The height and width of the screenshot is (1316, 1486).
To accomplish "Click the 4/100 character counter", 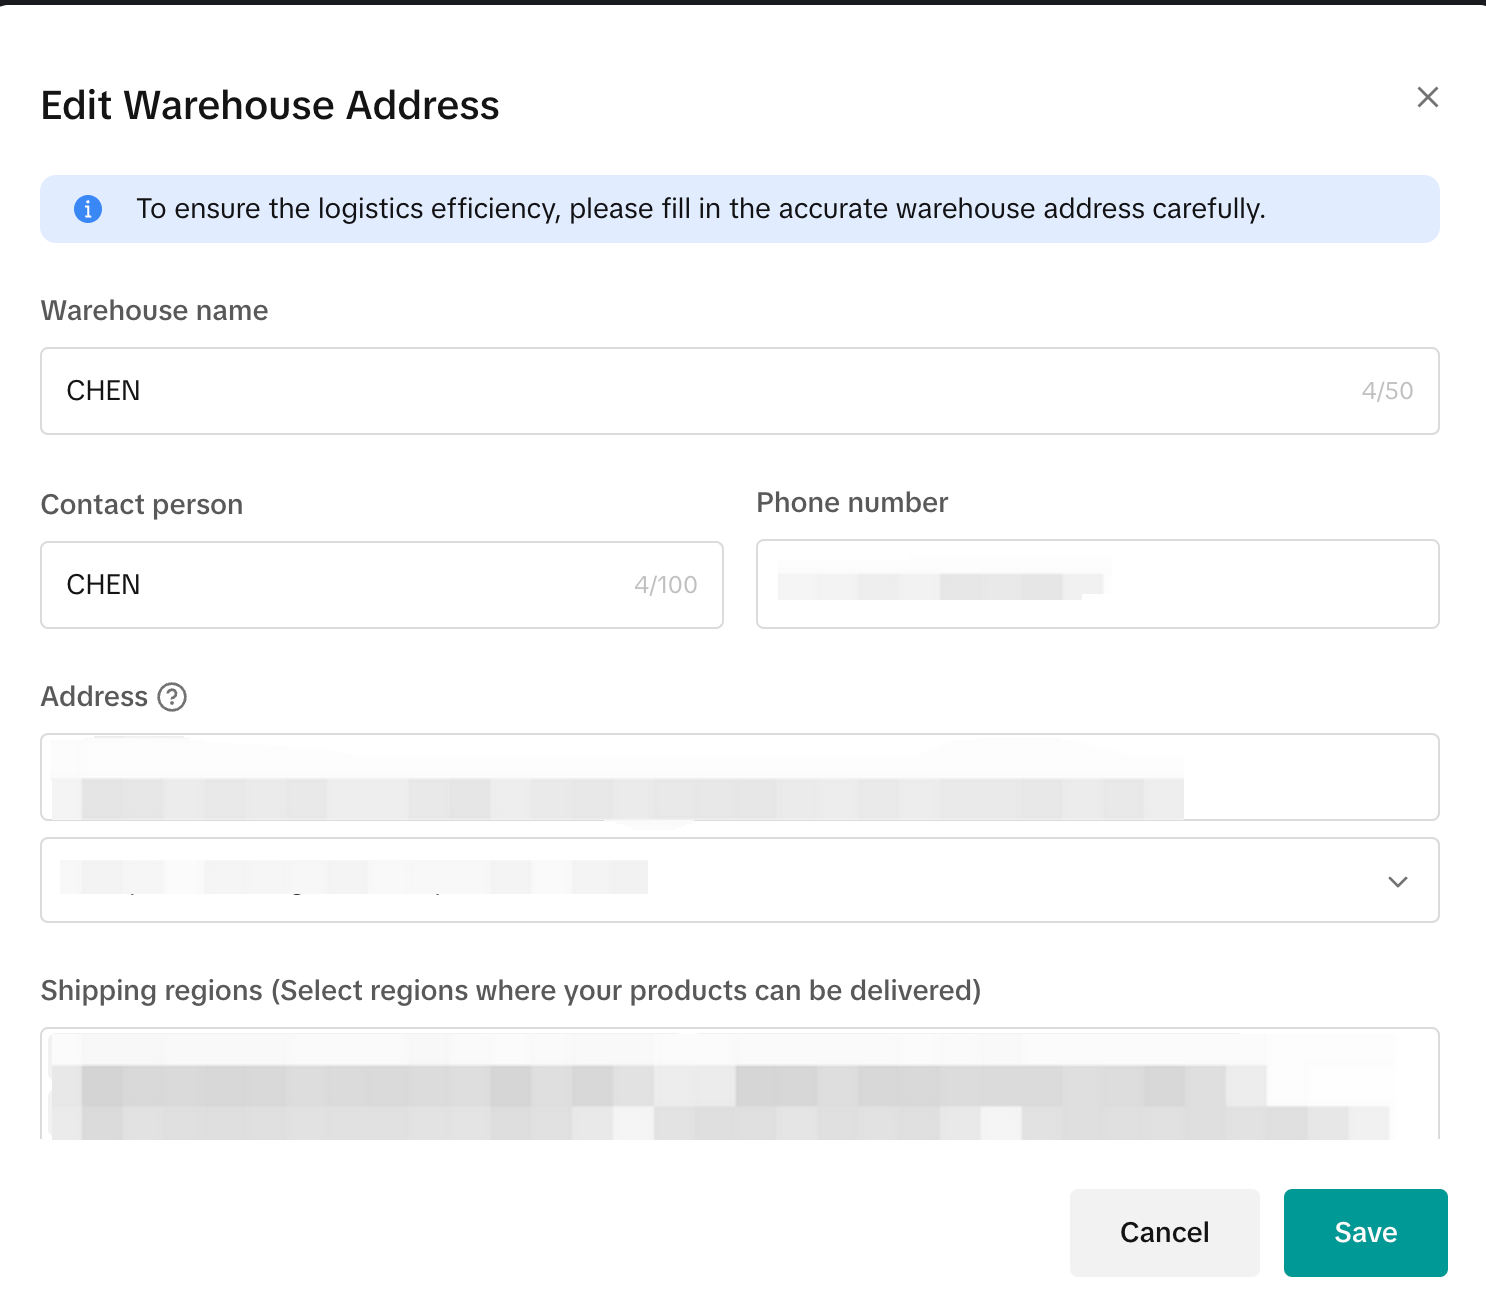I will [665, 585].
